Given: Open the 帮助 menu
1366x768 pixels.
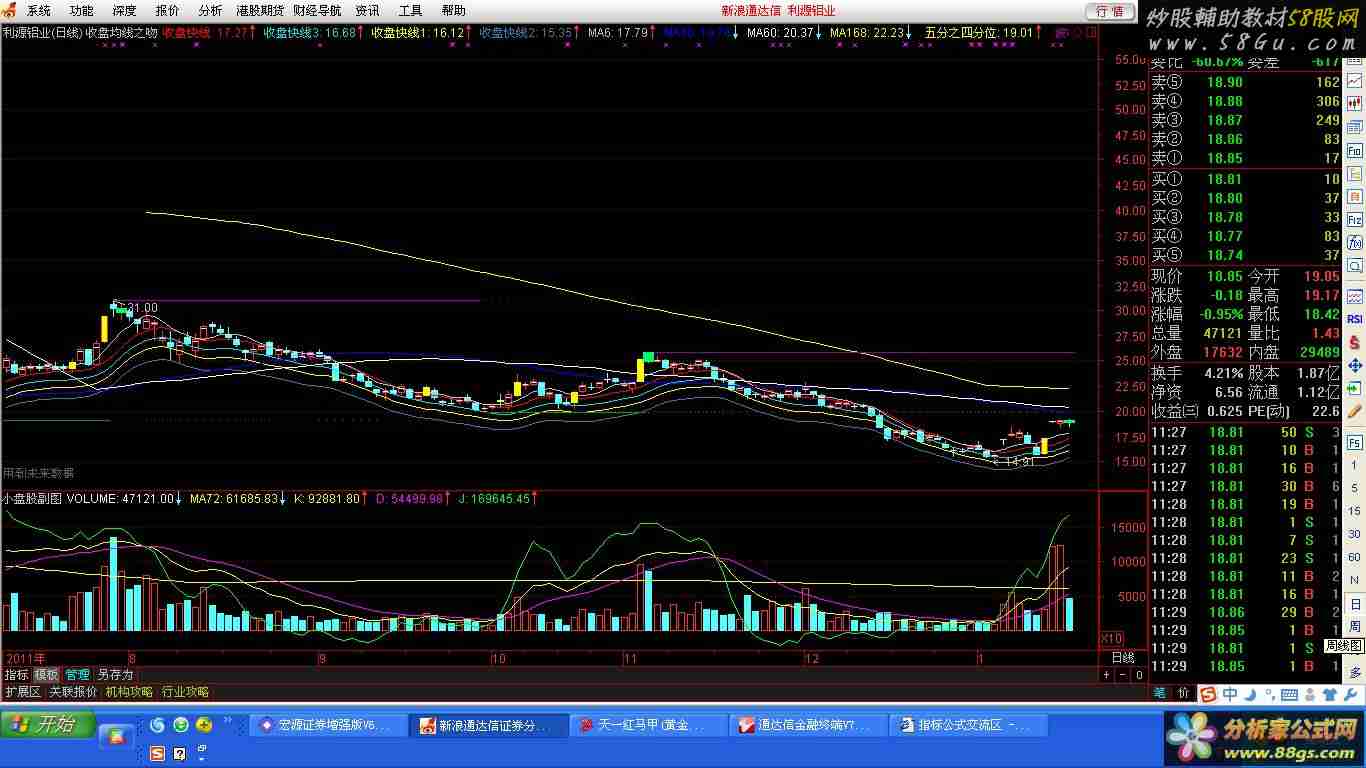Looking at the screenshot, I should 453,10.
